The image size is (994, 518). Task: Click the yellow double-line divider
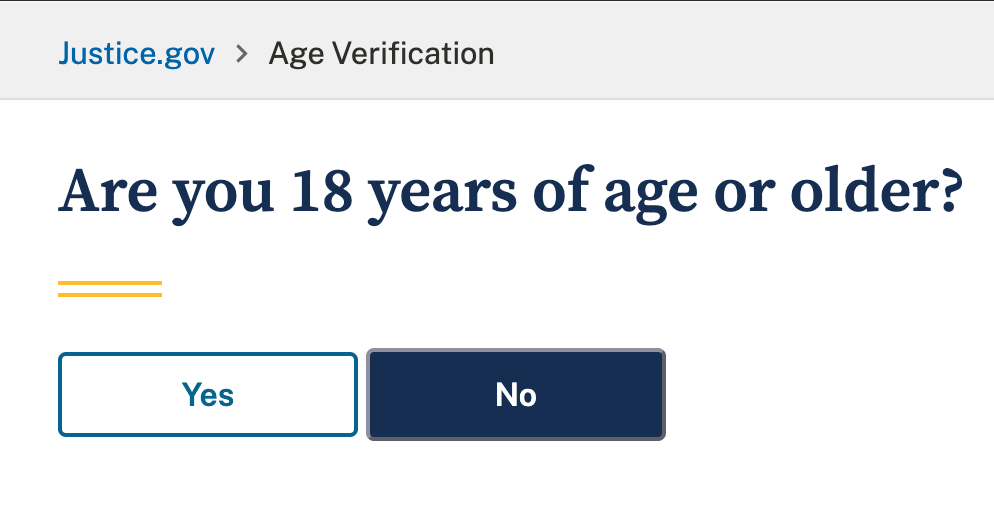pyautogui.click(x=110, y=290)
